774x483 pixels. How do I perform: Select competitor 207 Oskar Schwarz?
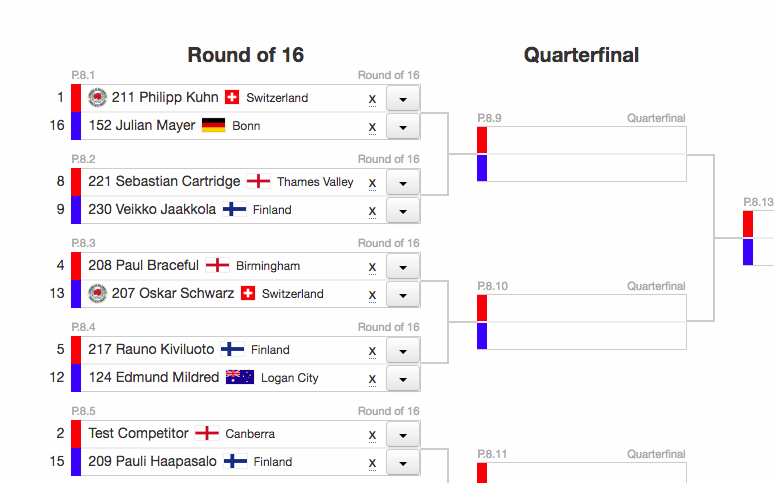point(173,294)
